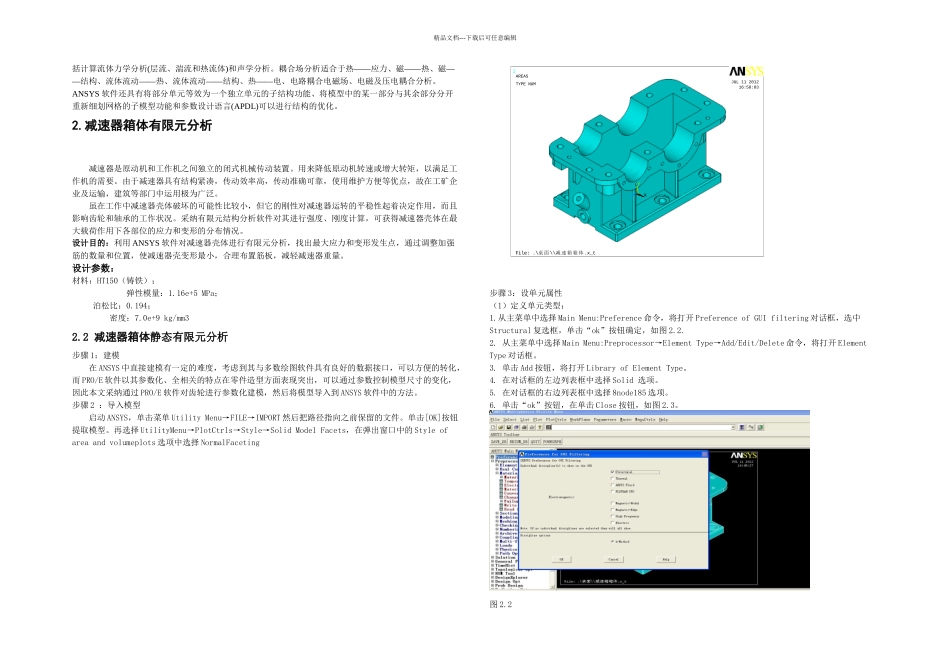
Task: Open command input history dropdown arrow
Action: tap(733, 427)
